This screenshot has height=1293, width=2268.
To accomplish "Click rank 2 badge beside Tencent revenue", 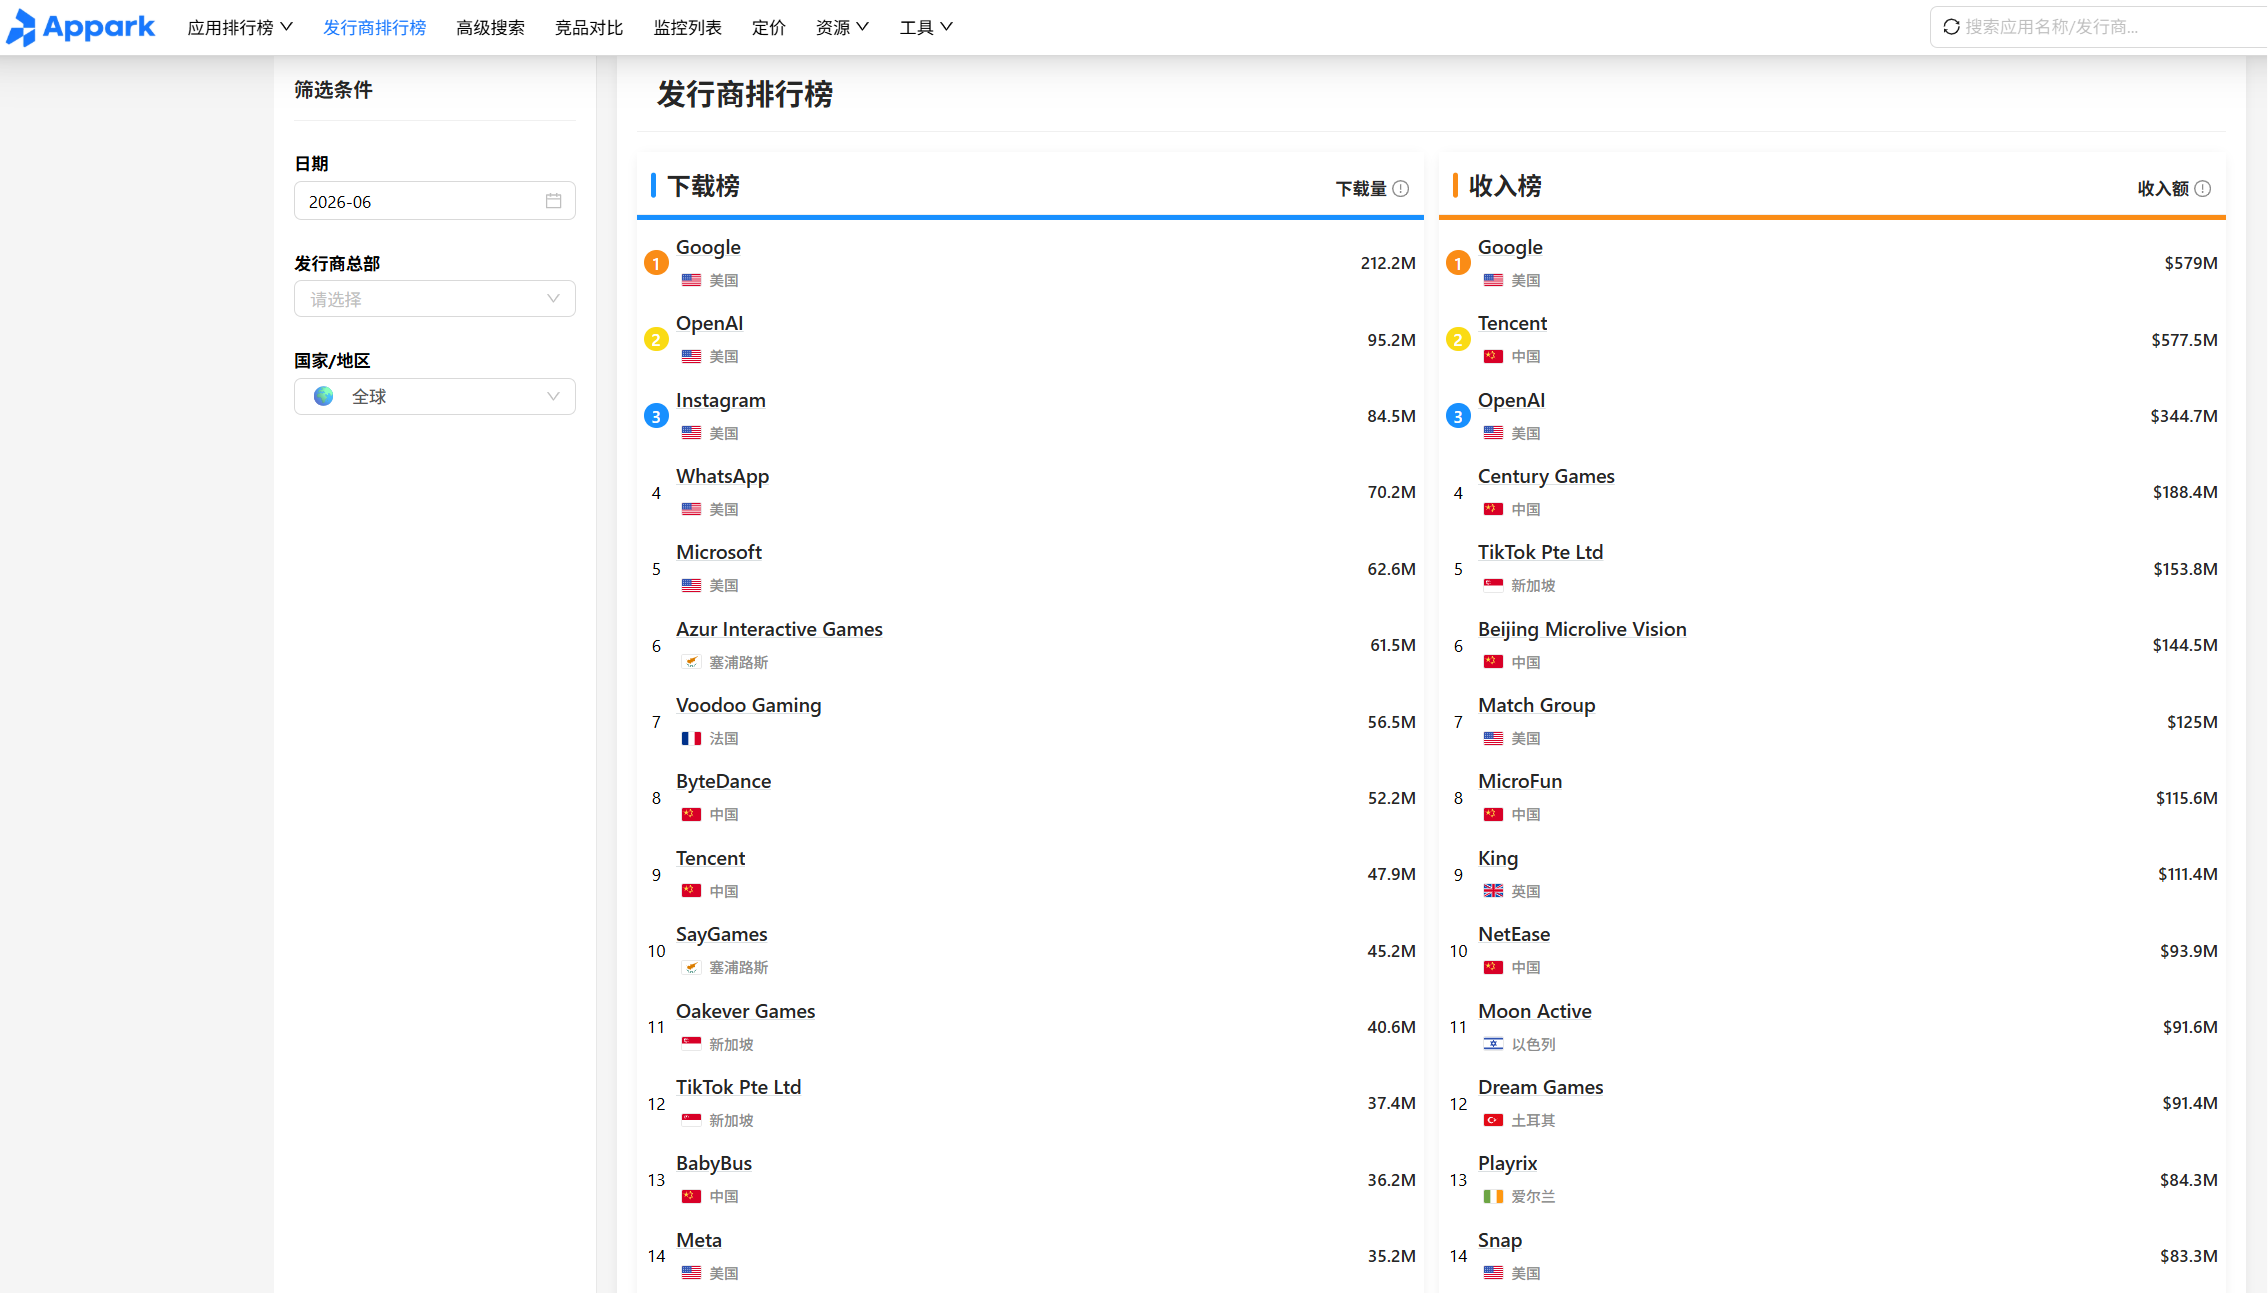I will coord(1458,340).
